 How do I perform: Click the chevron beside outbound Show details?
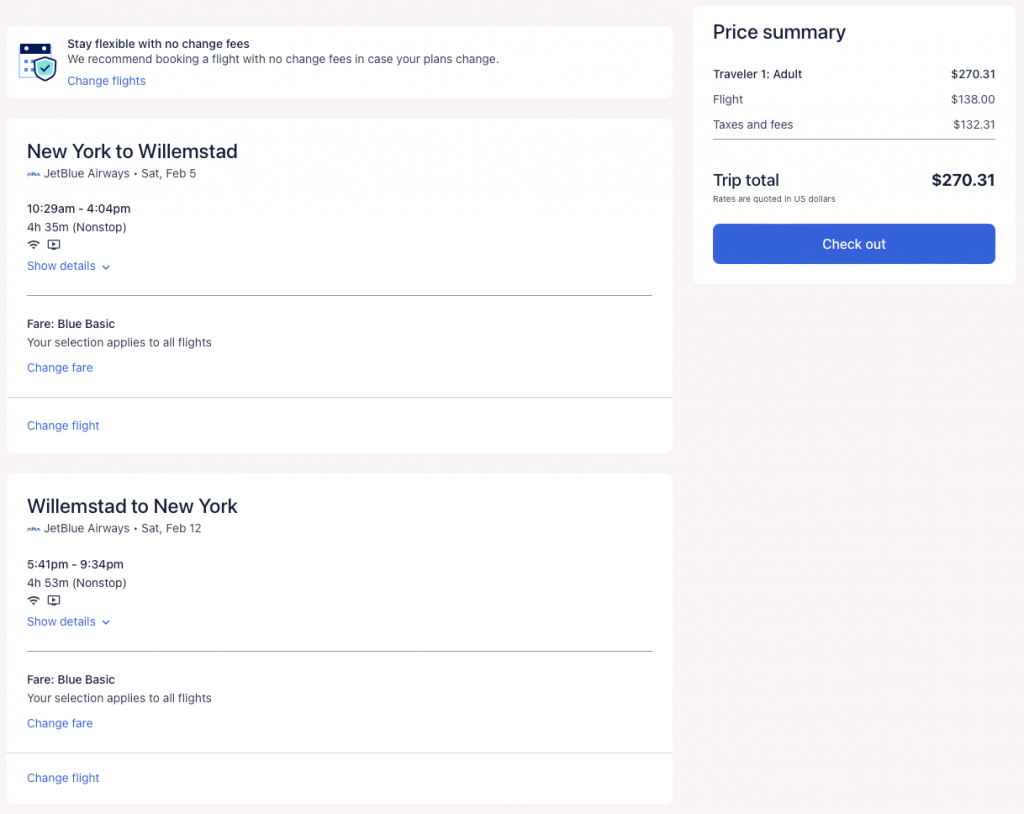[x=106, y=267]
